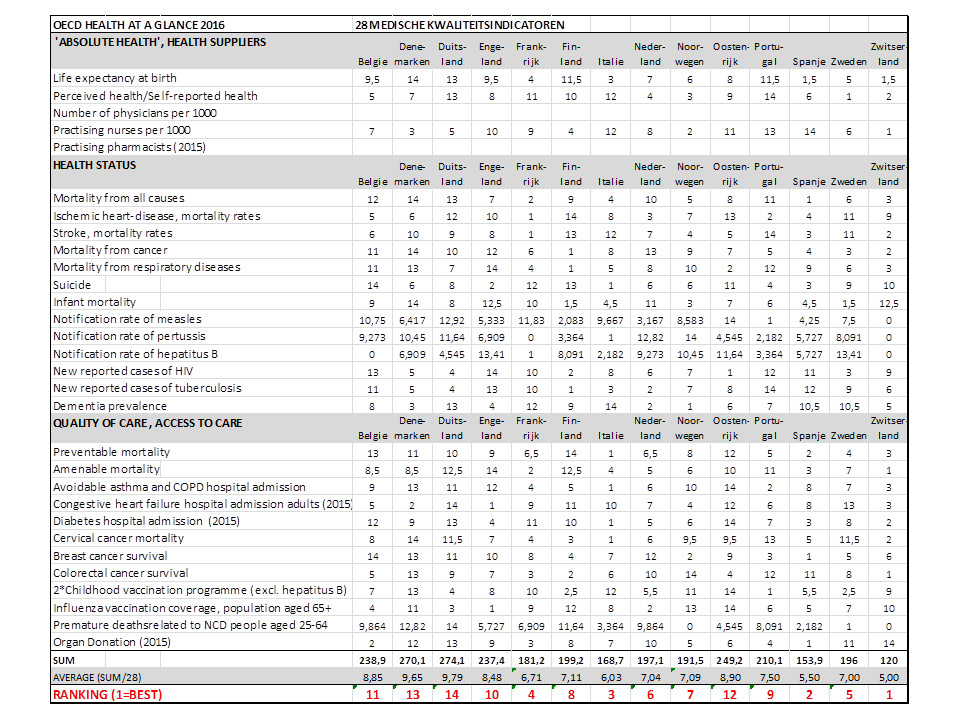Viewport: 960px width, 720px height.
Task: Click the SUM value 238,9 for Belgie
Action: [x=372, y=661]
